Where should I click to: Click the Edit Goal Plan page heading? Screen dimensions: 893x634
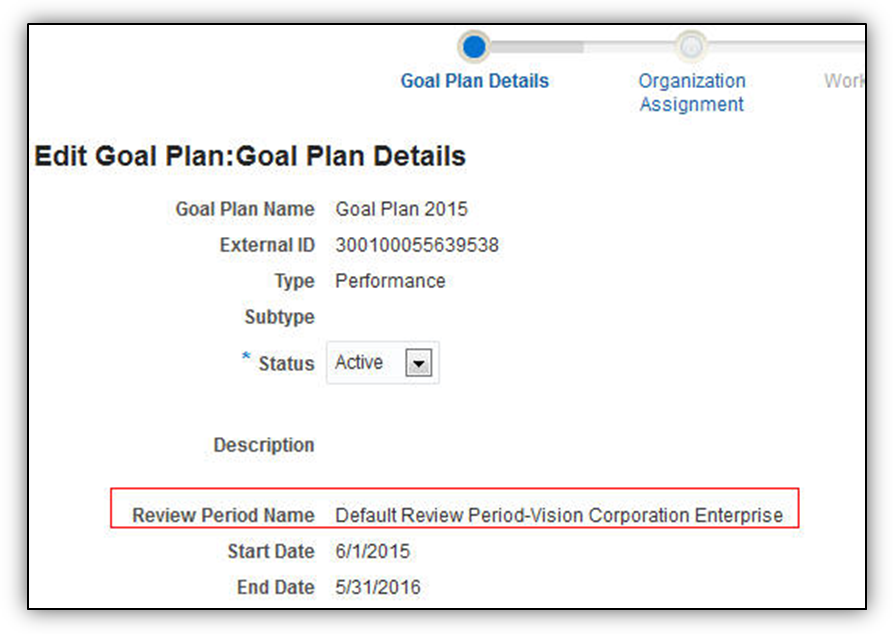(x=250, y=157)
